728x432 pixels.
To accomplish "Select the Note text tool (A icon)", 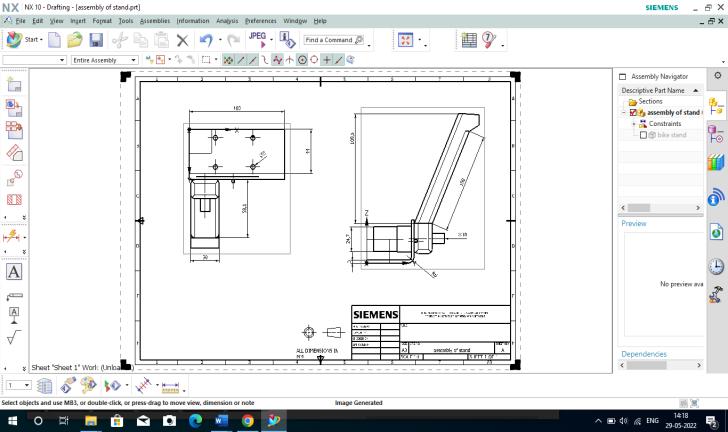I will click(13, 272).
